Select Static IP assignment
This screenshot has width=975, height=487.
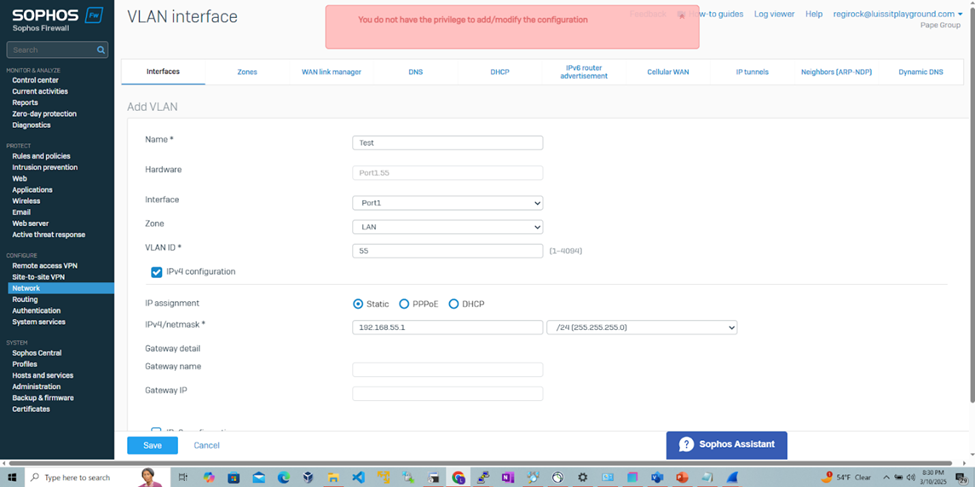point(358,304)
